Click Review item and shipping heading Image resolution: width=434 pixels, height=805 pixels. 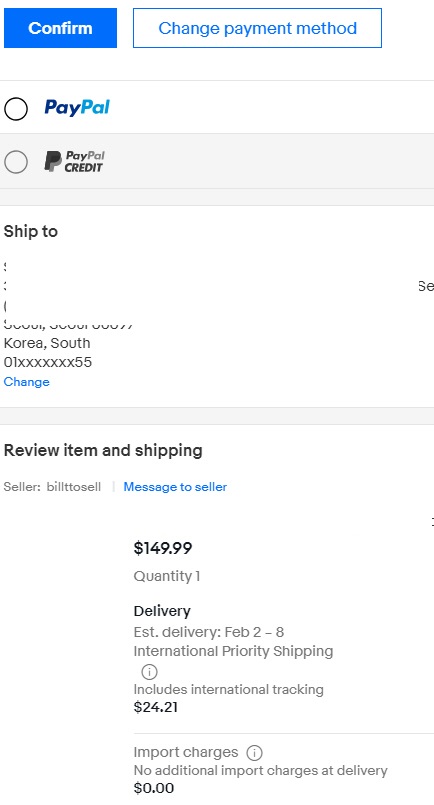pyautogui.click(x=103, y=450)
